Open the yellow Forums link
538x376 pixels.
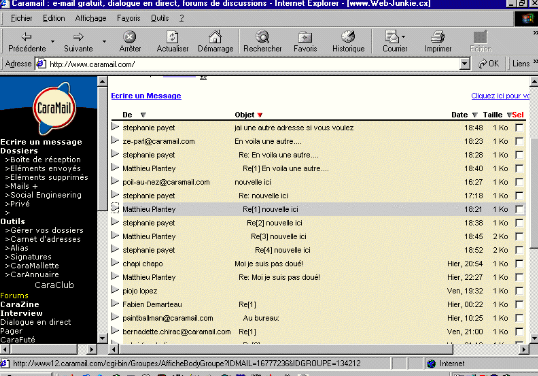click(x=14, y=295)
